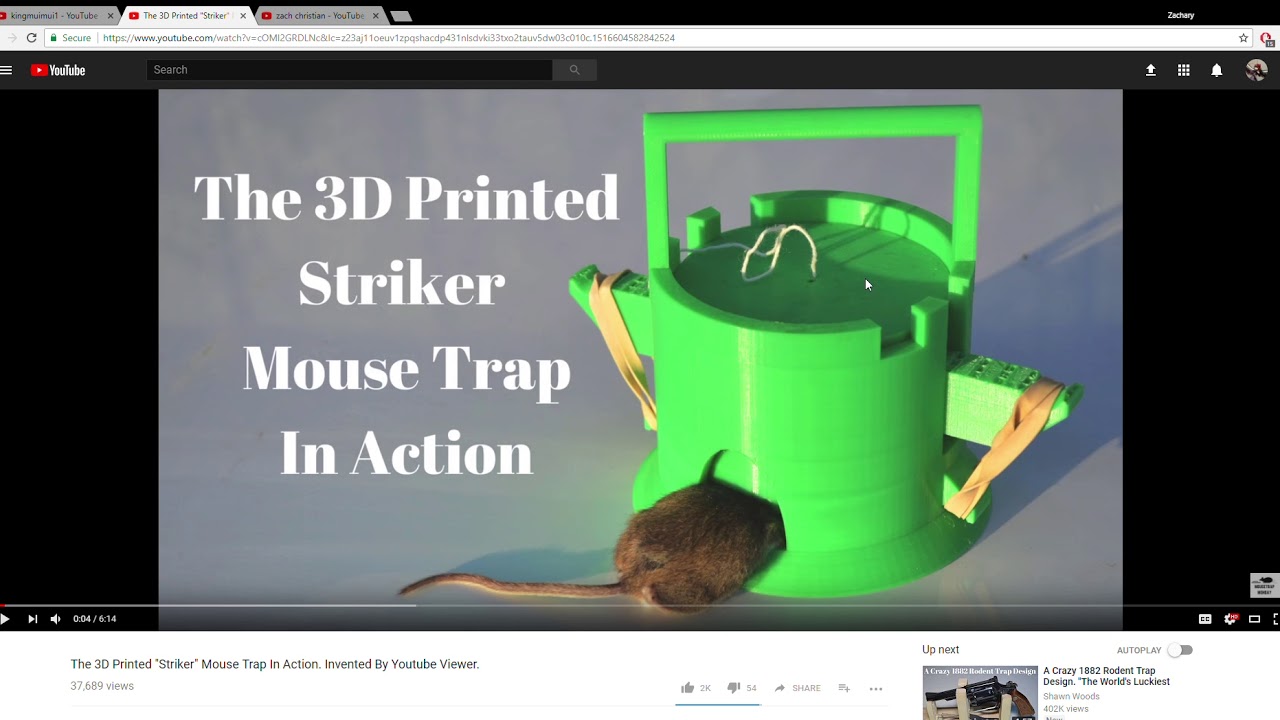Open 'A Crazy 1882 Rodent Trap Design' title
Screen dimensions: 1280x720
click(x=1106, y=676)
